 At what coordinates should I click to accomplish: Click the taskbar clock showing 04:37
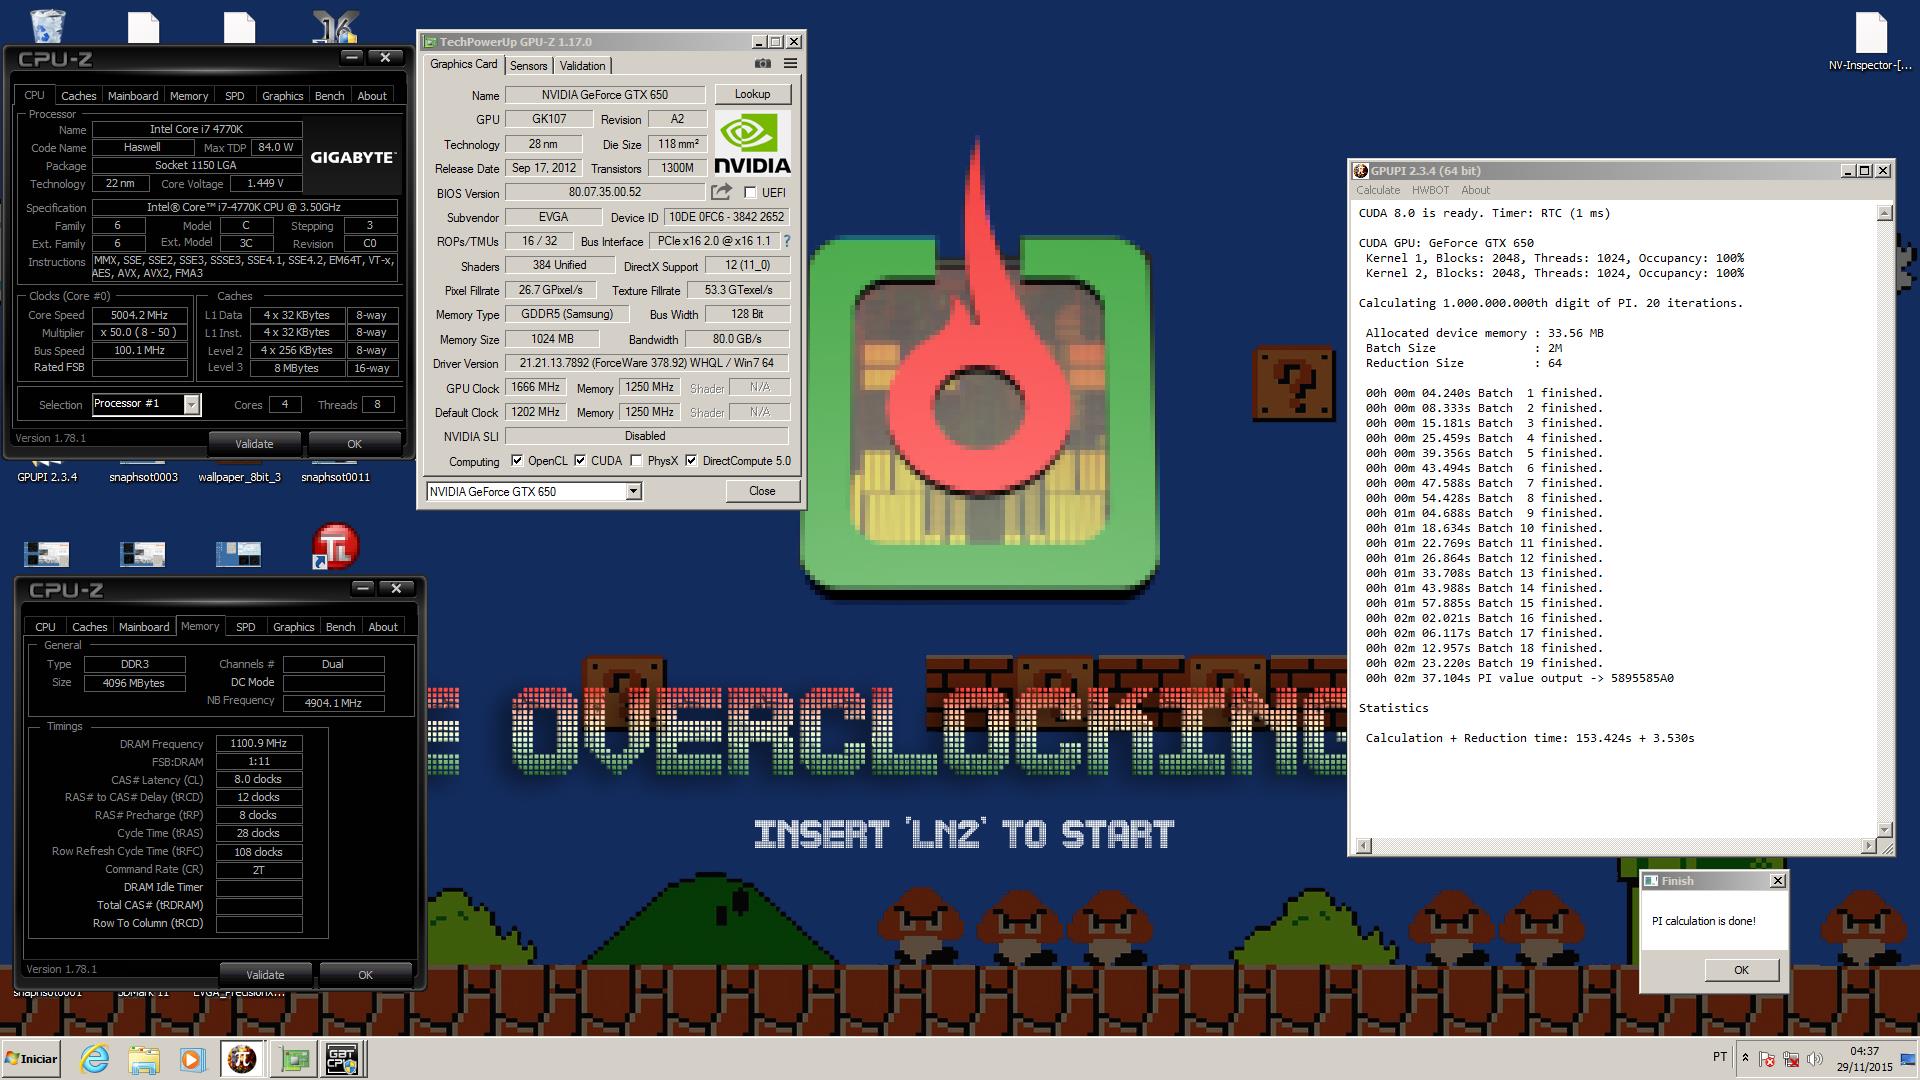(x=1864, y=1051)
